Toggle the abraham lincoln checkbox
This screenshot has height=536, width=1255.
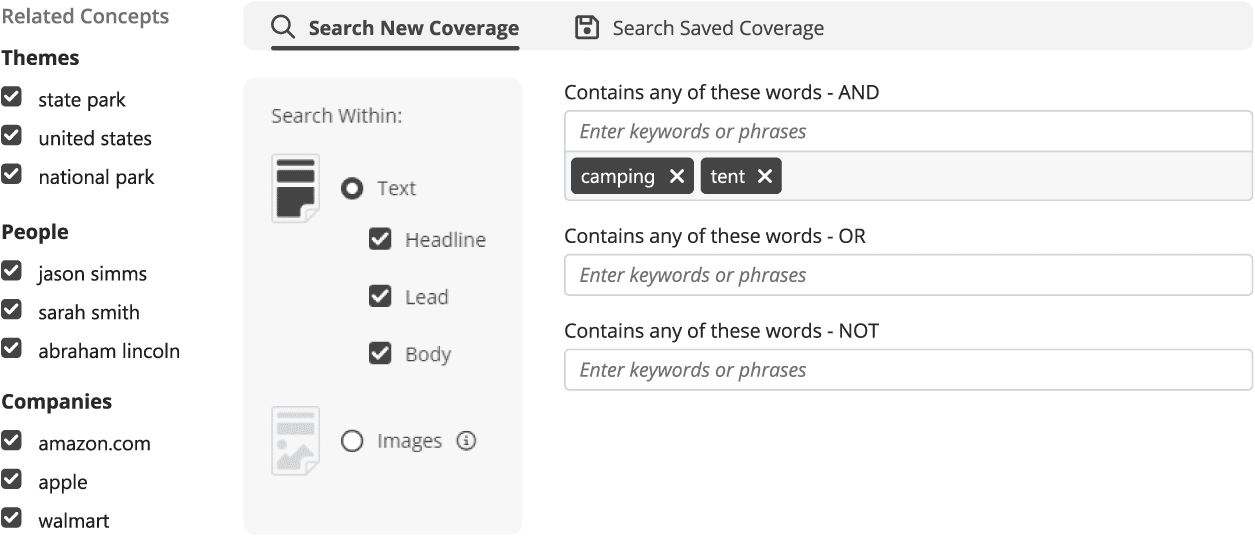click(12, 348)
